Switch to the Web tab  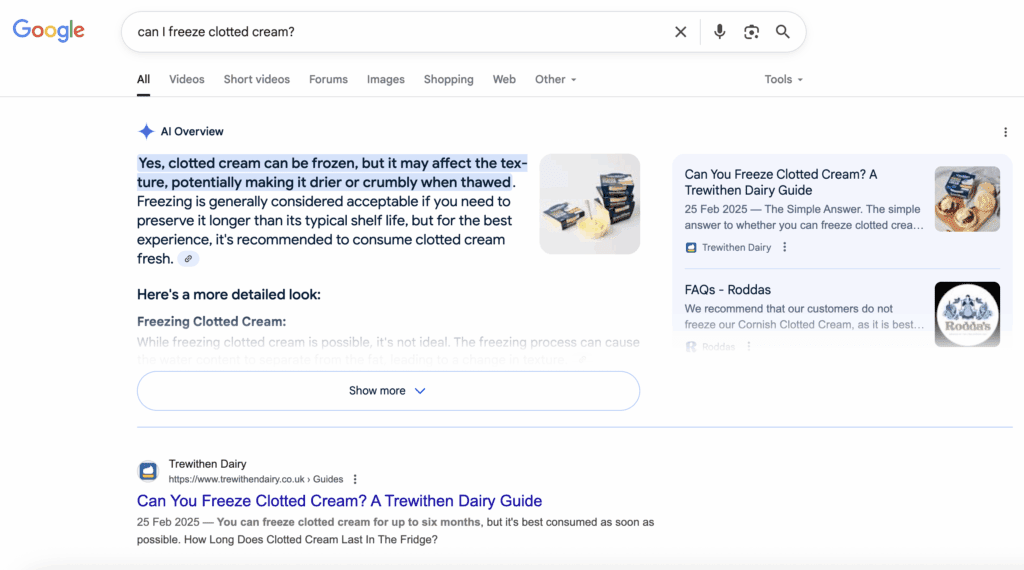pyautogui.click(x=504, y=80)
